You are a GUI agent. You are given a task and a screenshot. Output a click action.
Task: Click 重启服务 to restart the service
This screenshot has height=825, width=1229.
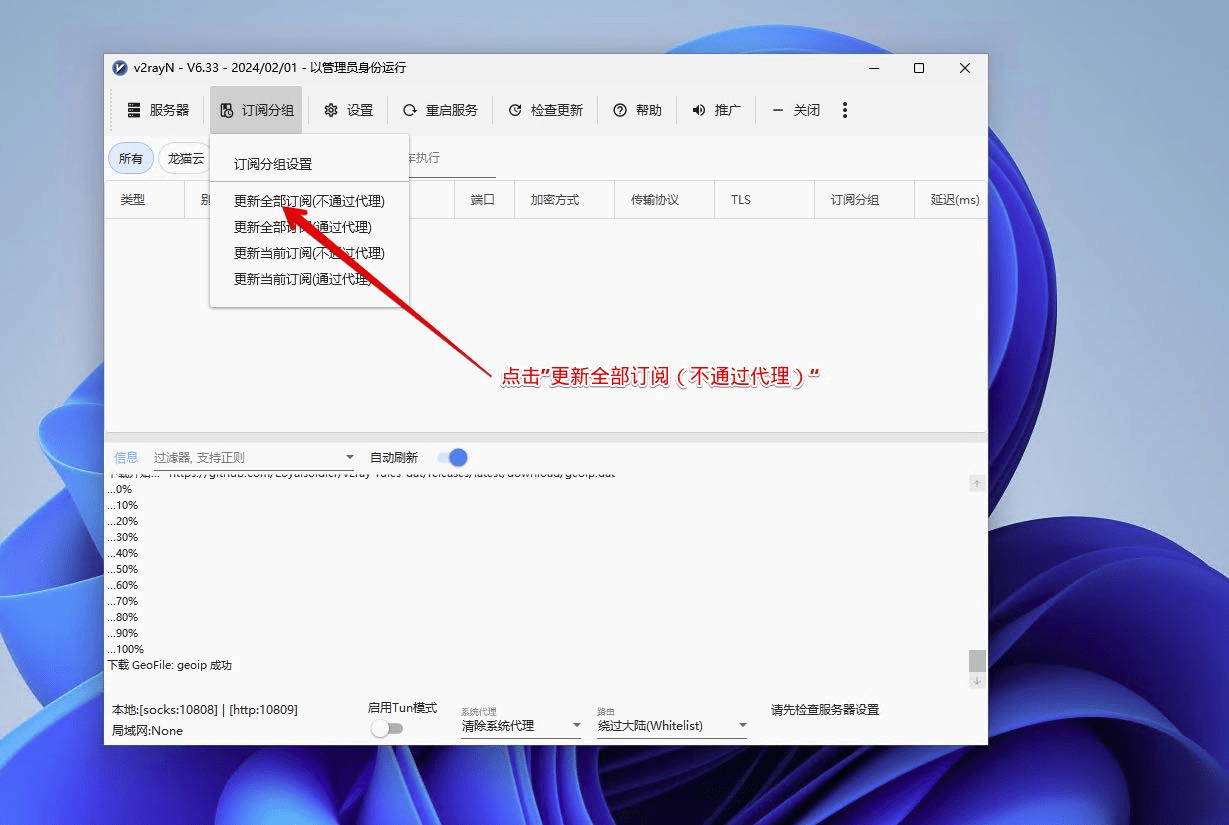440,110
